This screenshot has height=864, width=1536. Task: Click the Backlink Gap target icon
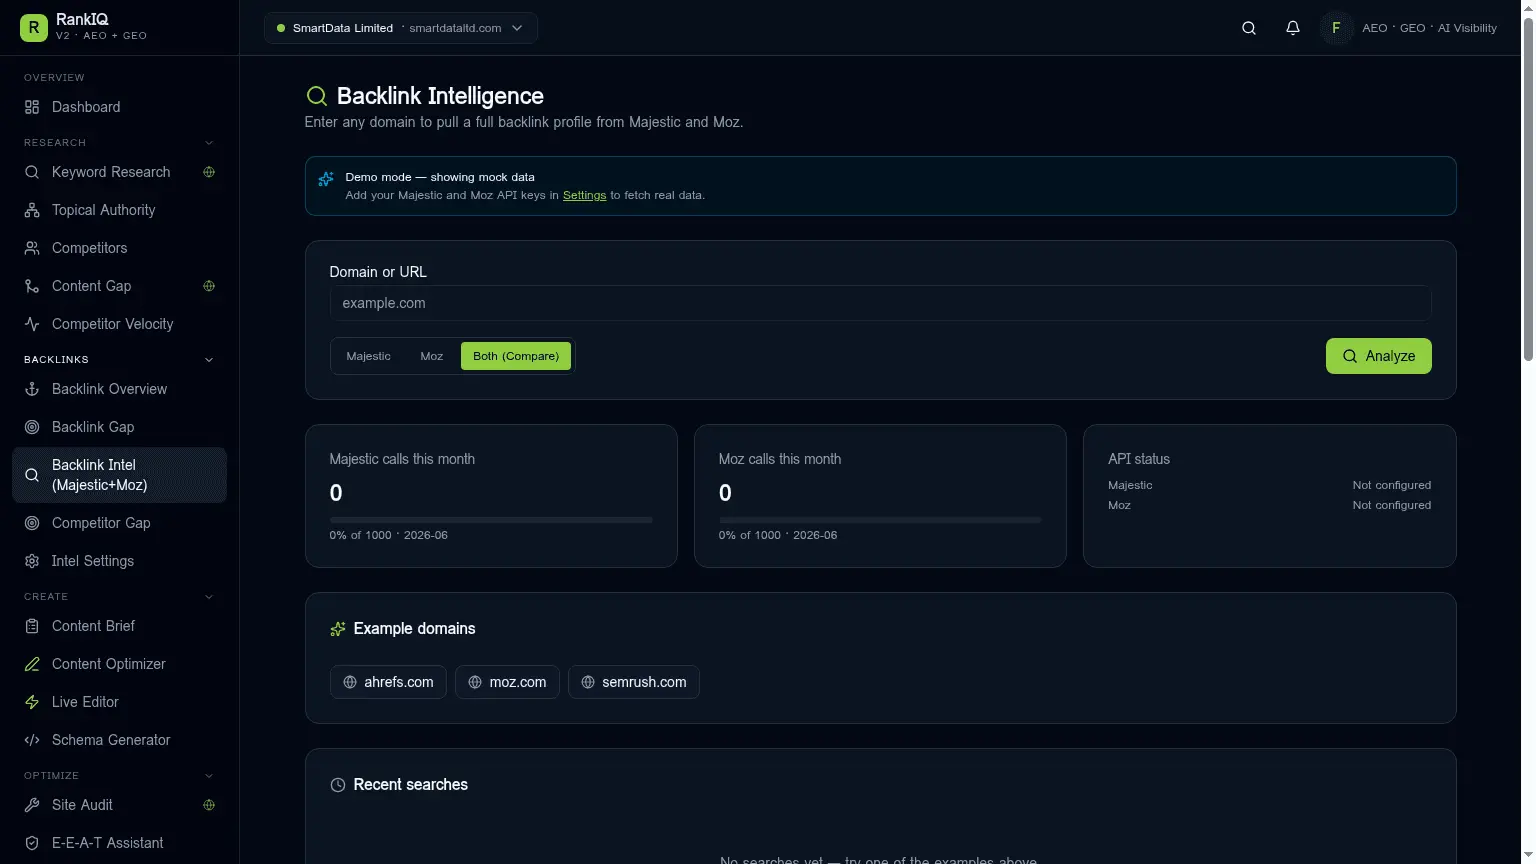[x=32, y=427]
